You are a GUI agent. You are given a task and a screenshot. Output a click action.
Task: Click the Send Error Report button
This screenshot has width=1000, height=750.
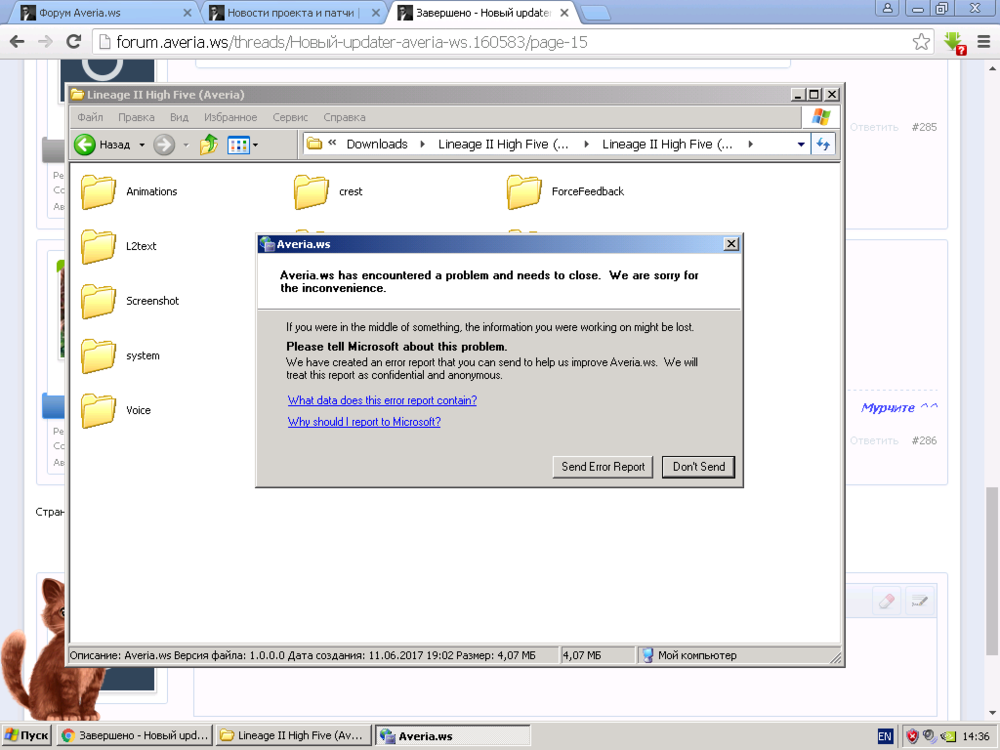pyautogui.click(x=603, y=467)
